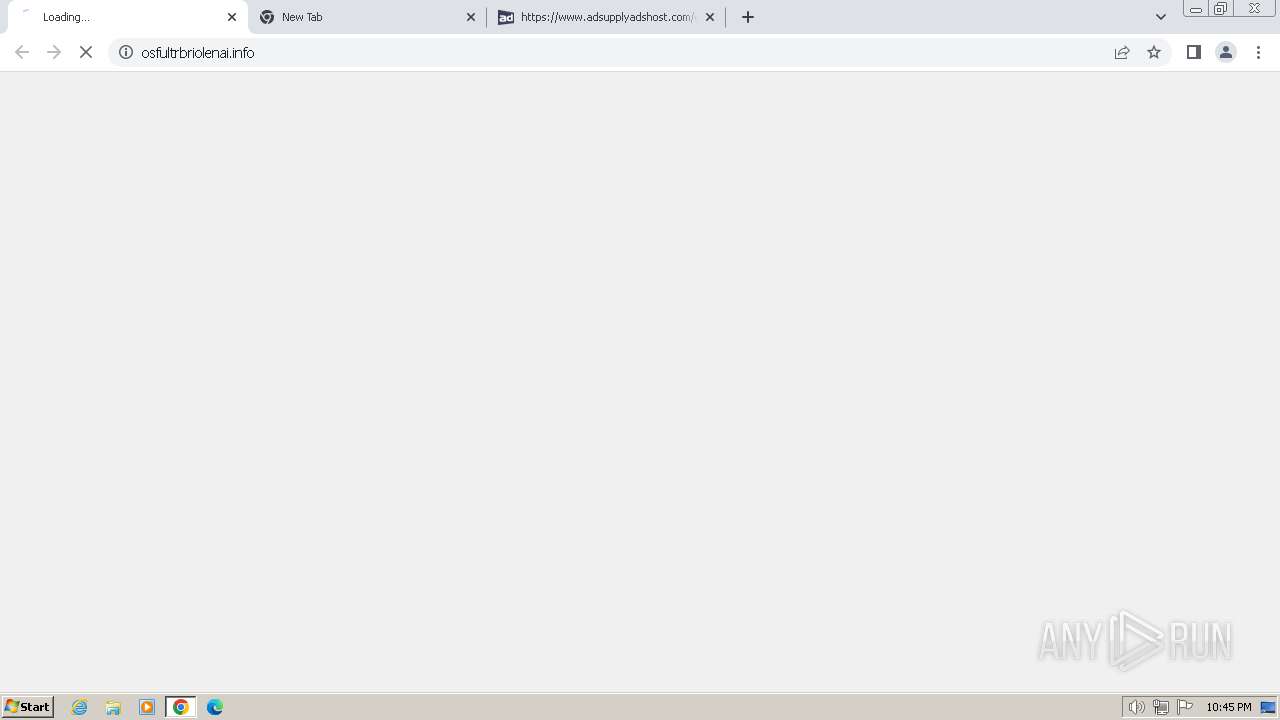This screenshot has width=1280, height=720.
Task: Open Action Center flag icon
Action: click(1185, 707)
